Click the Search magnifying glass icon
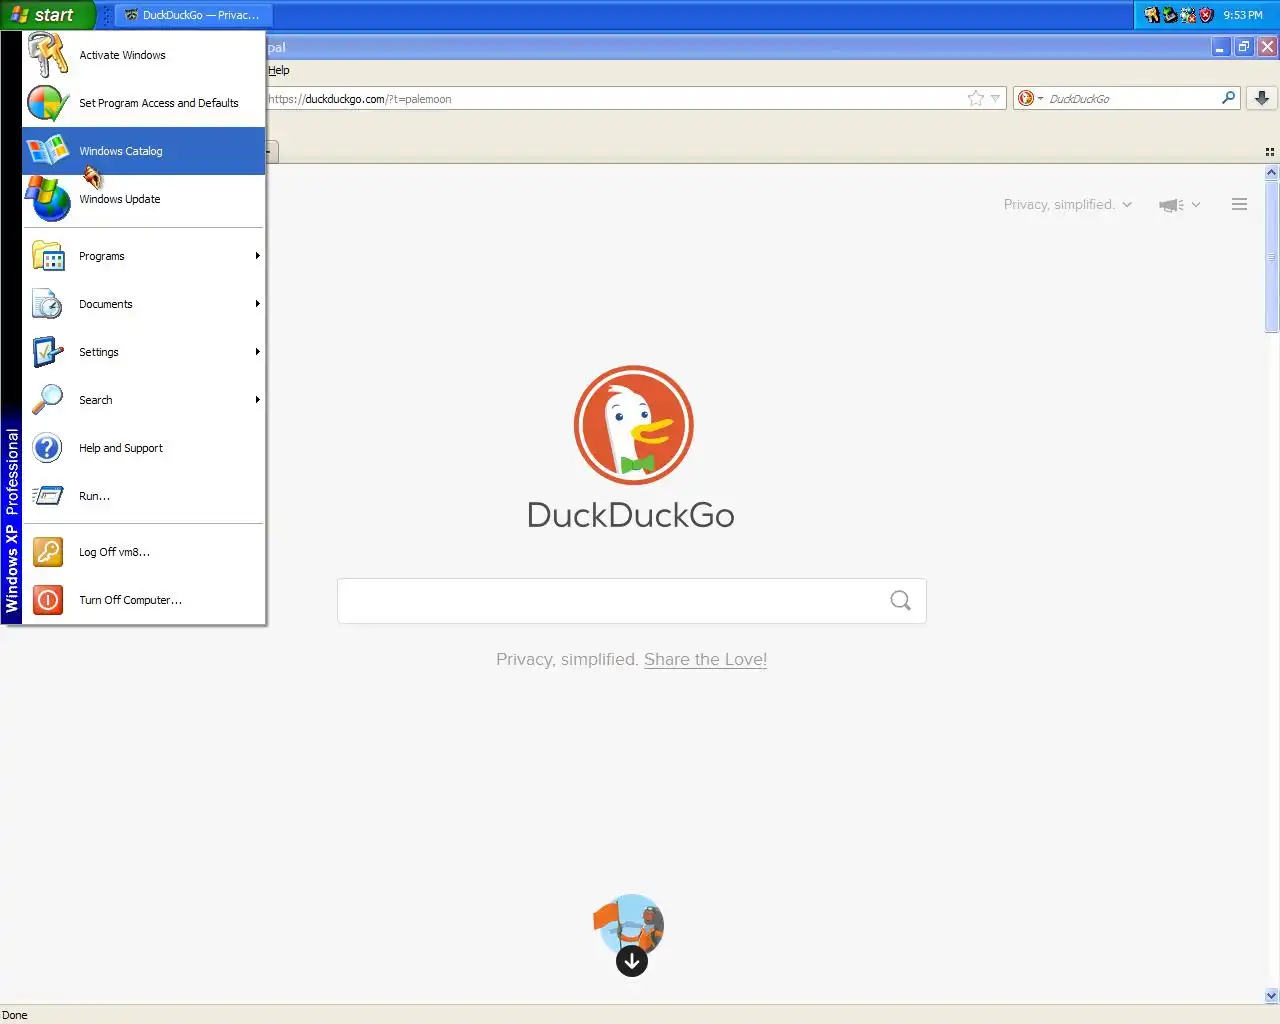1280x1024 pixels. 48,400
